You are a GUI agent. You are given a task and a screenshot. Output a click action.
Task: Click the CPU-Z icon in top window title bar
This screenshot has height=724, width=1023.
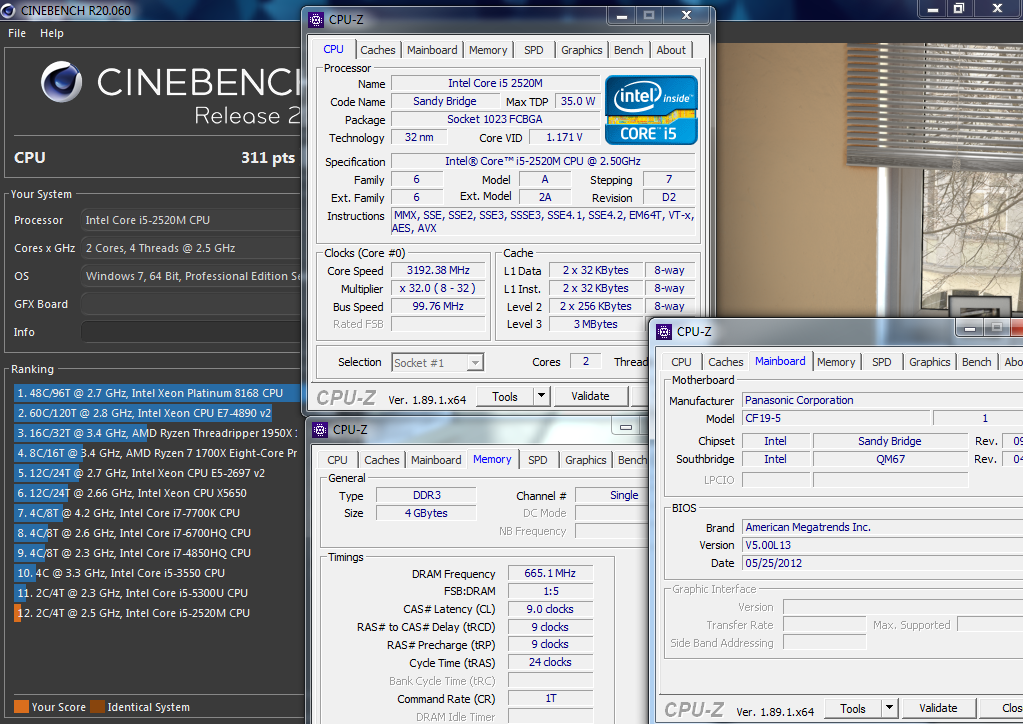(x=316, y=20)
